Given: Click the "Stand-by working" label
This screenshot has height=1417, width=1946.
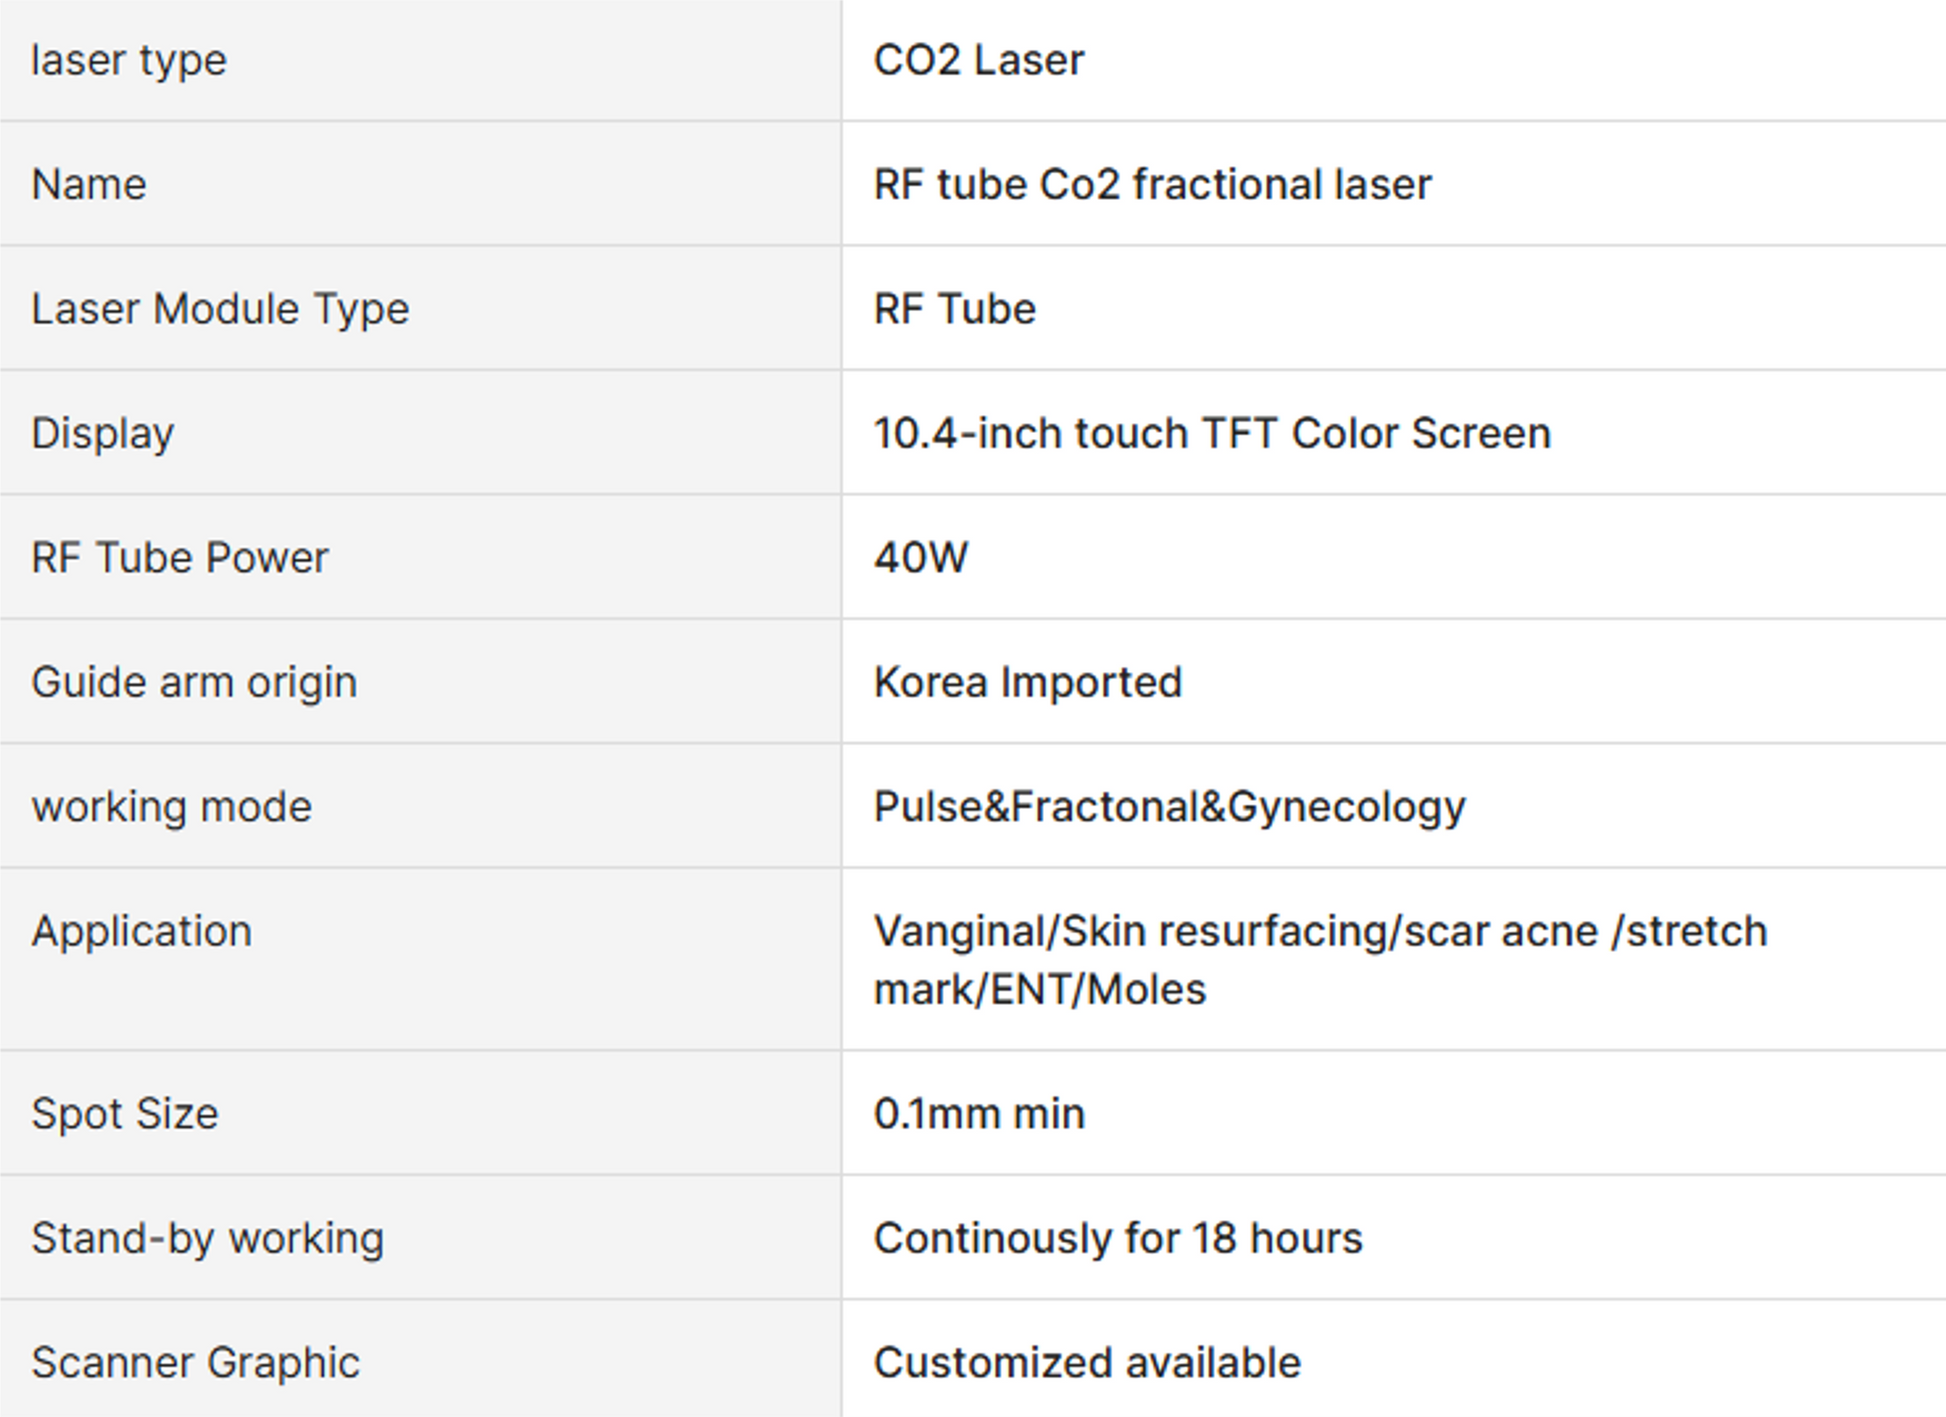Looking at the screenshot, I should [208, 1239].
